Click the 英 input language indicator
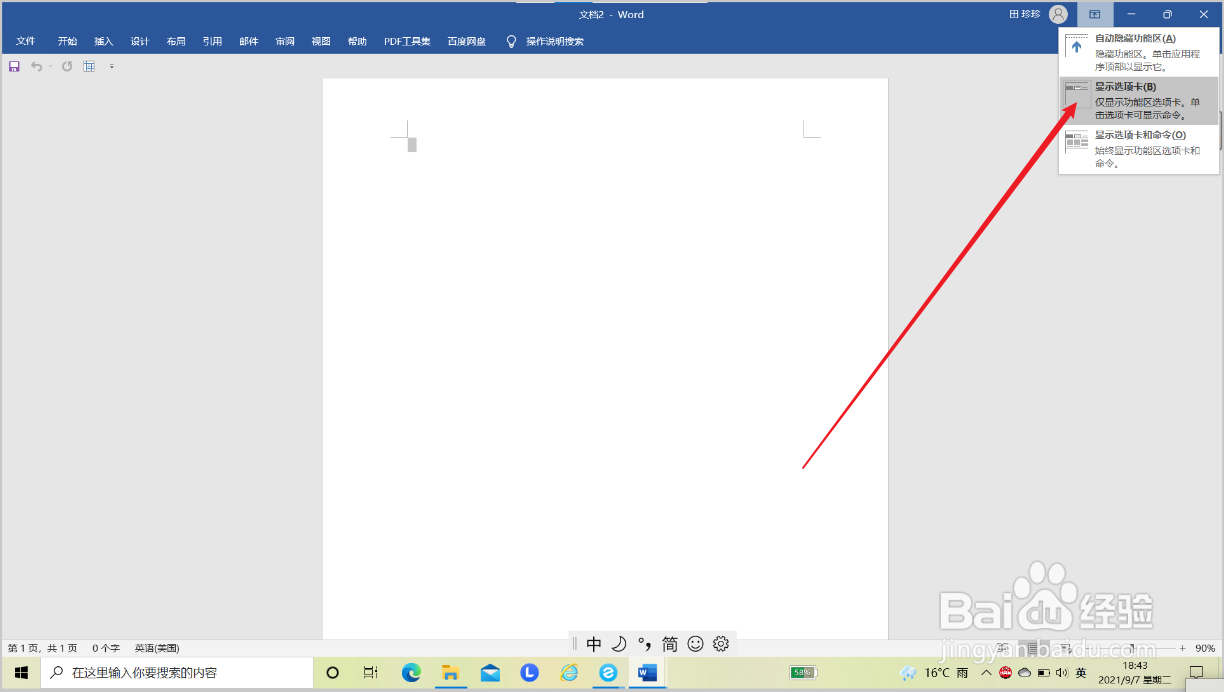This screenshot has height=692, width=1224. (x=1081, y=673)
